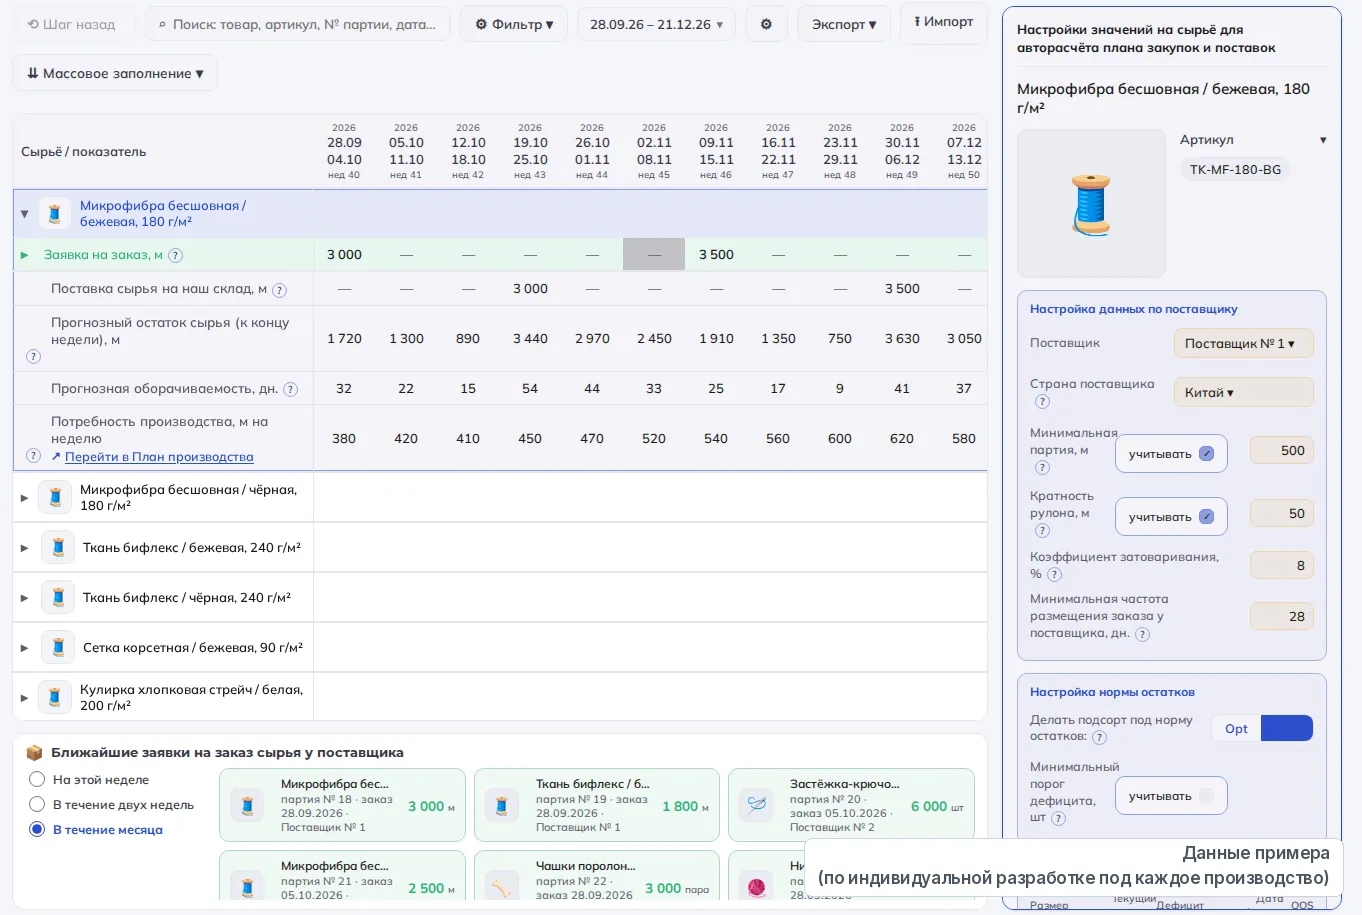Viewport: 1362px width, 915px height.
Task: Click help icon next to Поставка сырья на наш склад
Action: pos(280,290)
